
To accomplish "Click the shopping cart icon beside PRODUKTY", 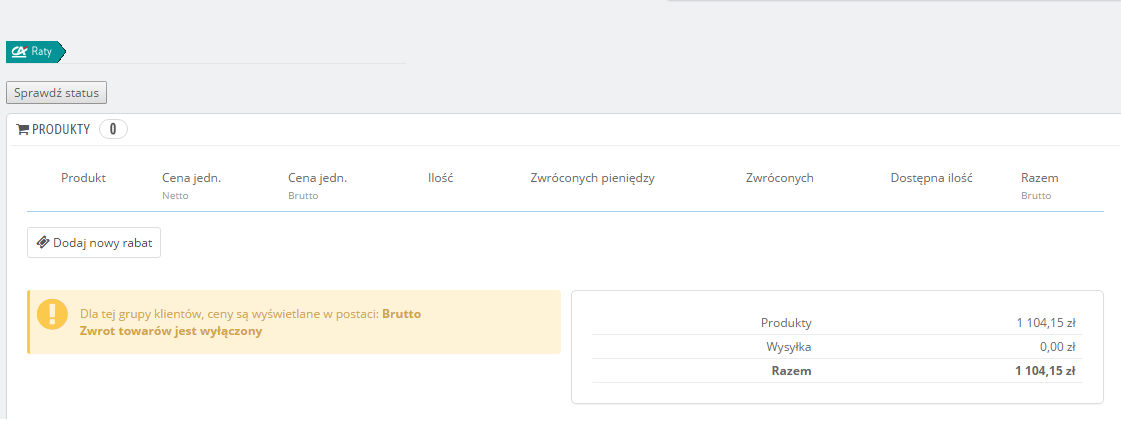I will click(x=23, y=130).
